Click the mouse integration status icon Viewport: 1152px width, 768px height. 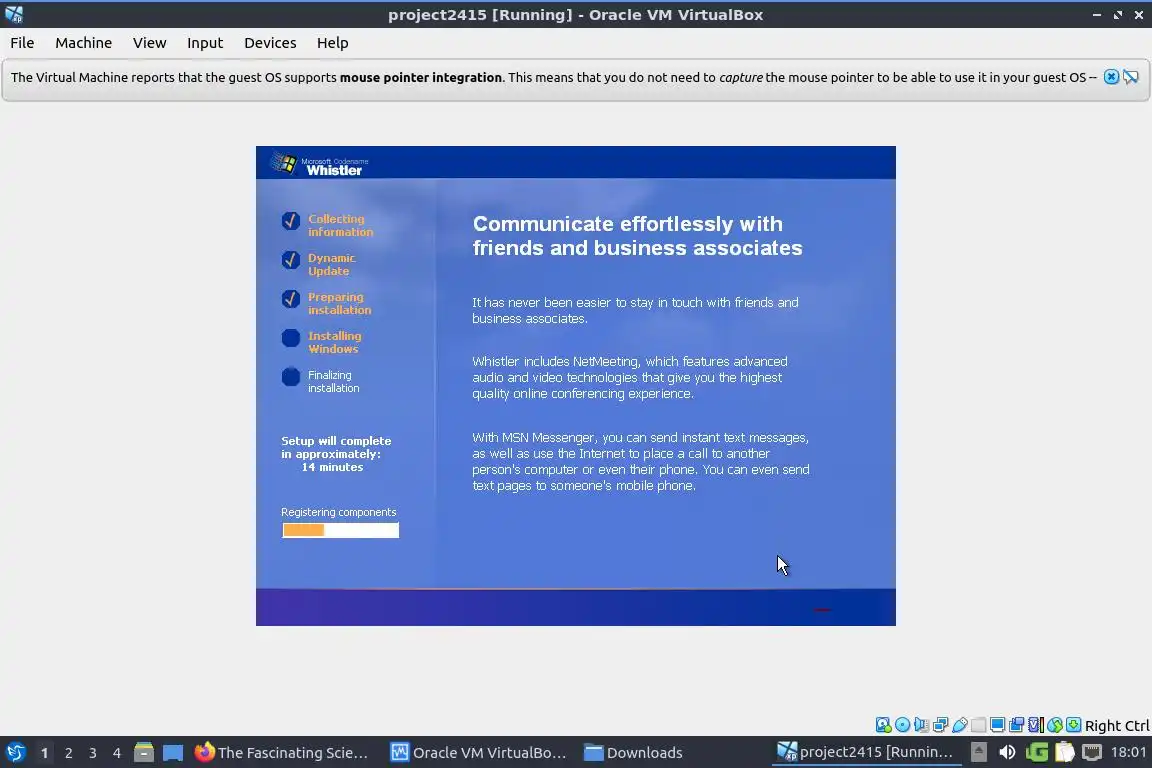coord(1055,725)
